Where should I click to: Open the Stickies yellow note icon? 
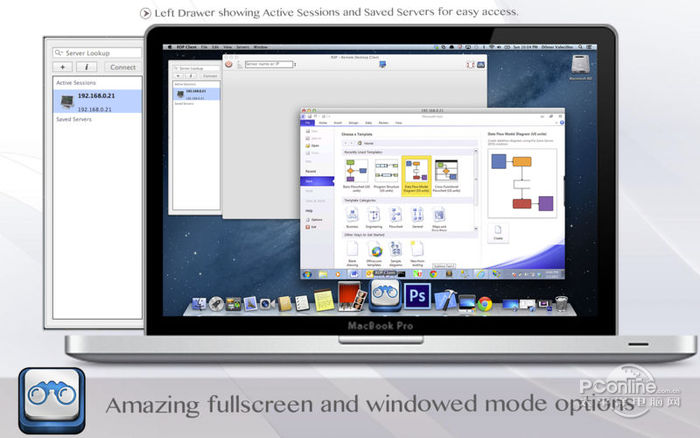tap(324, 301)
